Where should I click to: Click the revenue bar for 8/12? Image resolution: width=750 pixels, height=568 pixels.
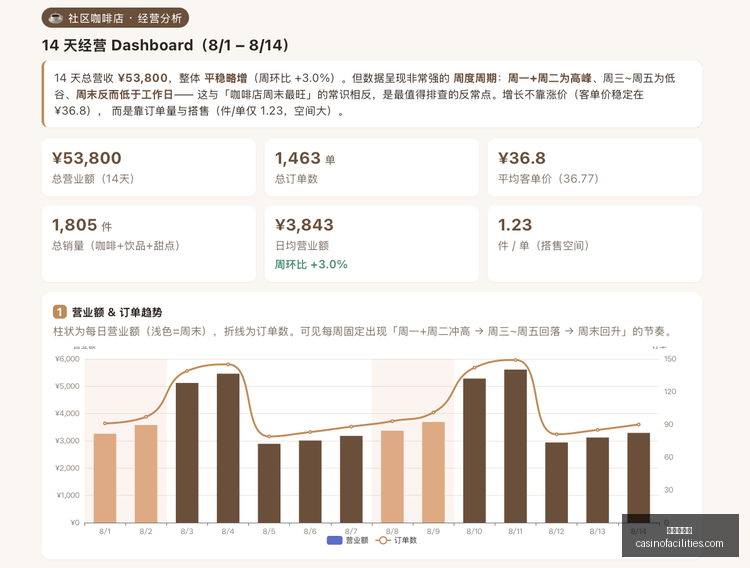tap(556, 482)
